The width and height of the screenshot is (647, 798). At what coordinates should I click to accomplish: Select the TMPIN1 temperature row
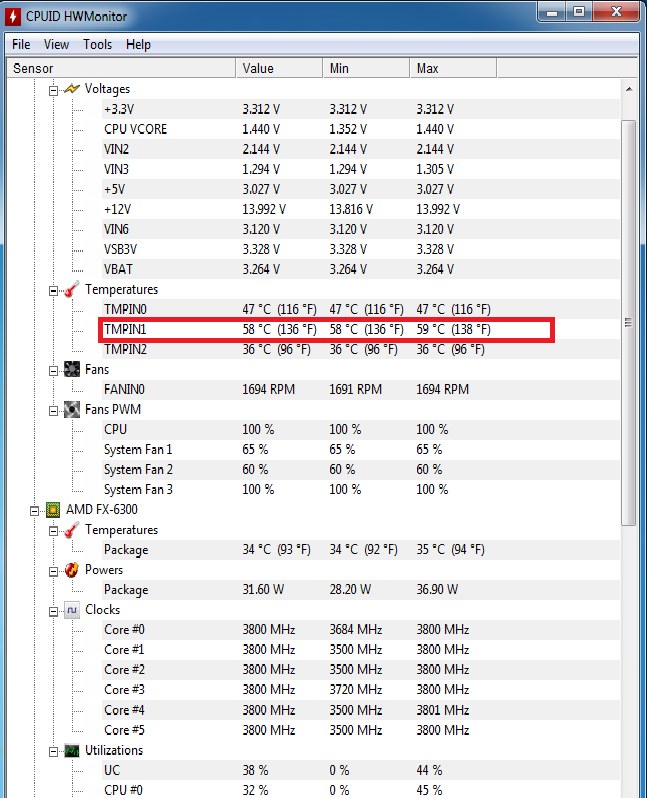coord(360,329)
